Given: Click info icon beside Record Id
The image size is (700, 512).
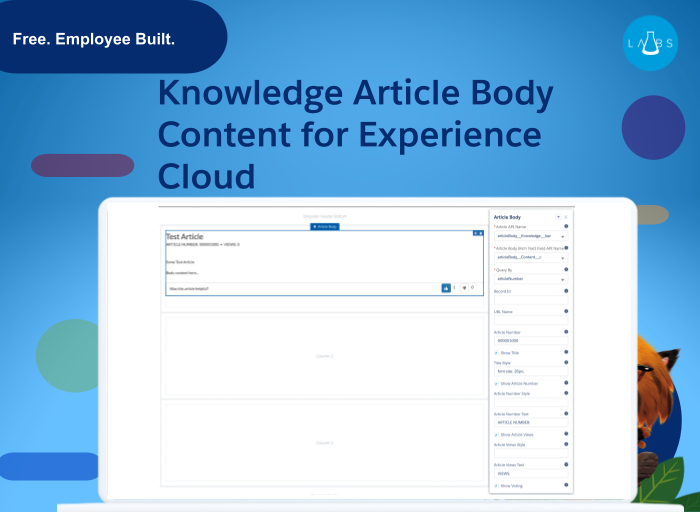Looking at the screenshot, I should [x=567, y=291].
